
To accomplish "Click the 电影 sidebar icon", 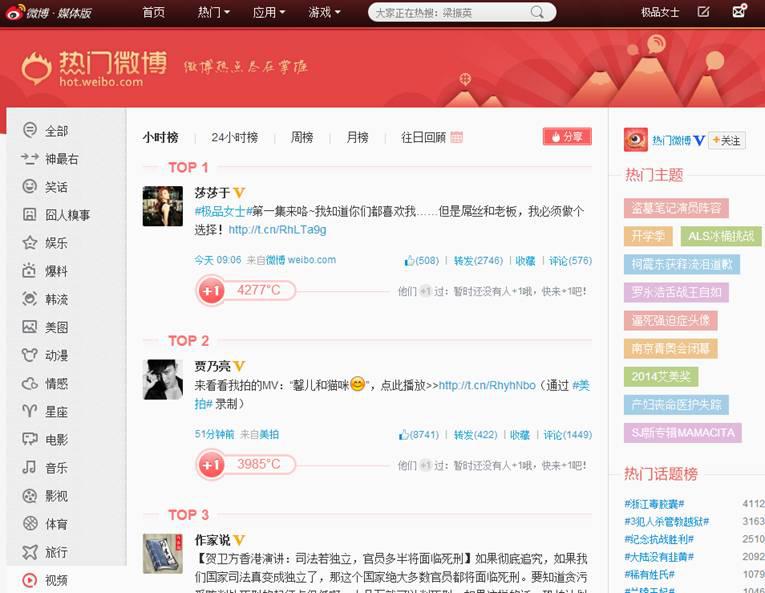I will [x=30, y=439].
